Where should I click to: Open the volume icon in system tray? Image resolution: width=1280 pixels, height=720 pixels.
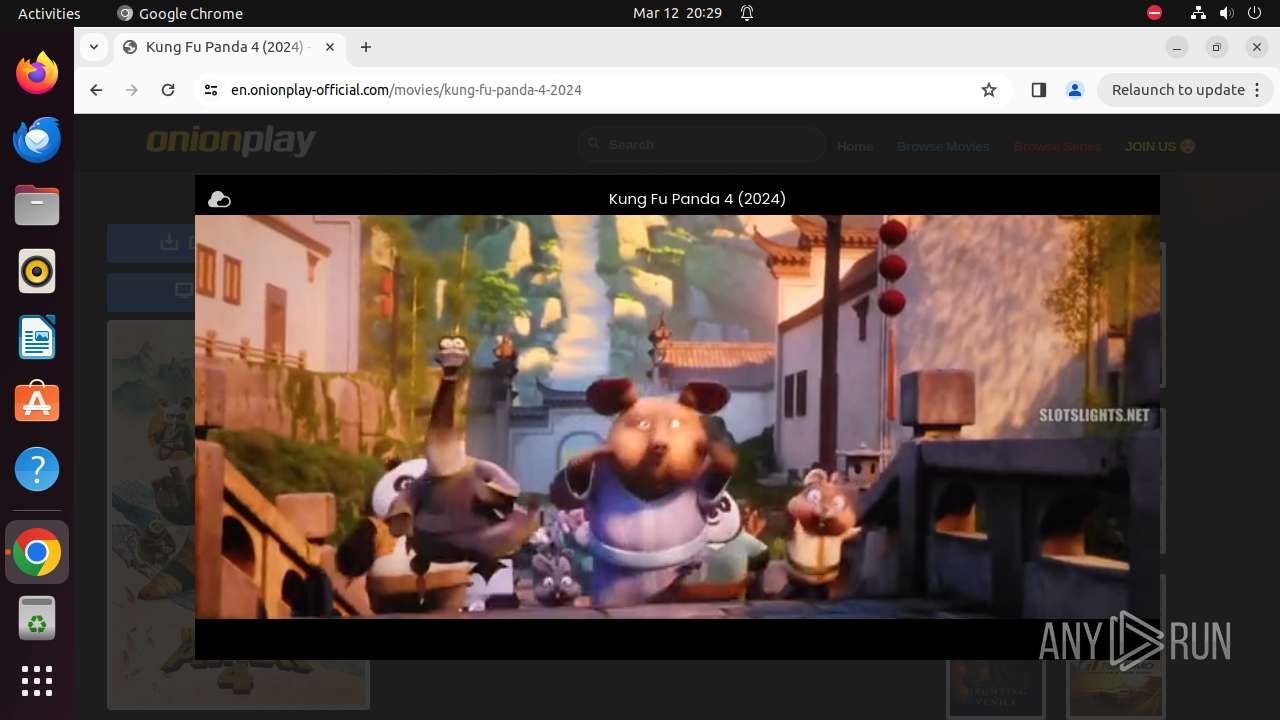point(1226,13)
